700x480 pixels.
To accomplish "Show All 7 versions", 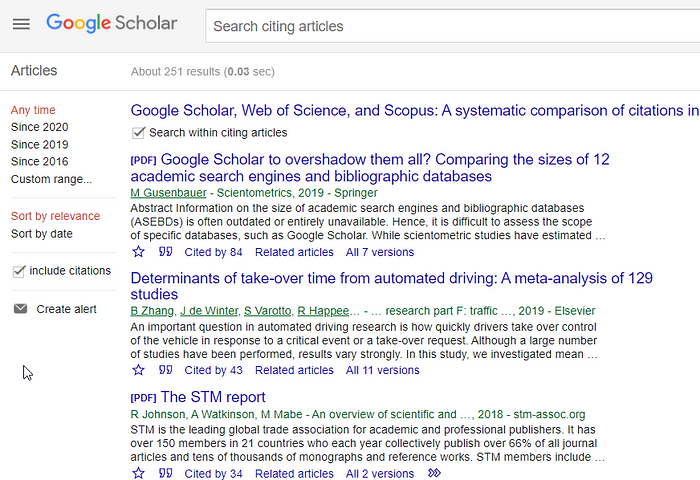I will pyautogui.click(x=380, y=252).
